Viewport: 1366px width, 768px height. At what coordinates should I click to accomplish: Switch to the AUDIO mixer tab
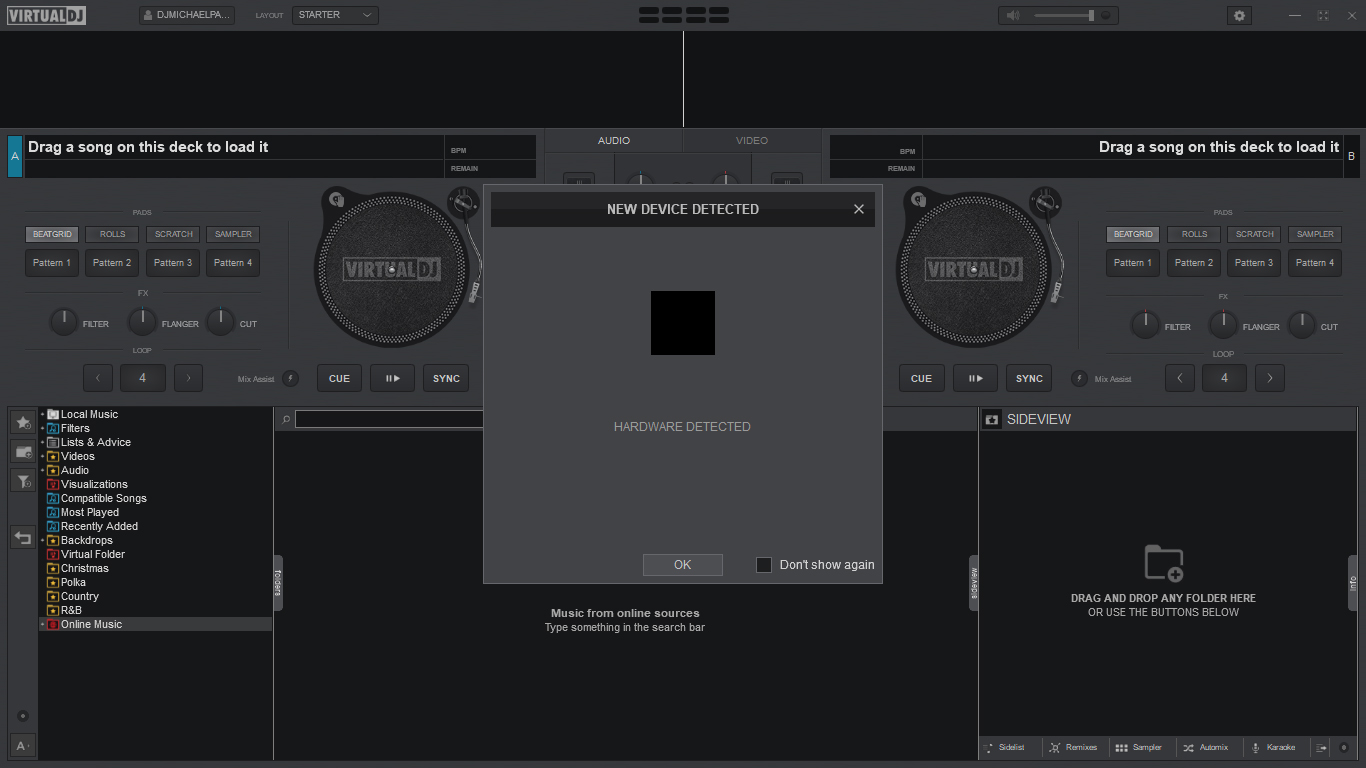tap(614, 140)
